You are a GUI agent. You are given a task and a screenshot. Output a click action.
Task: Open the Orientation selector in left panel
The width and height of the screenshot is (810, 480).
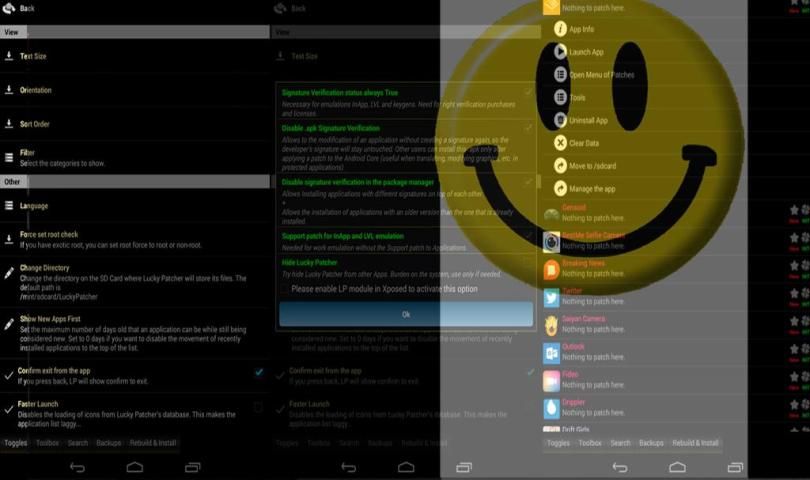point(35,90)
